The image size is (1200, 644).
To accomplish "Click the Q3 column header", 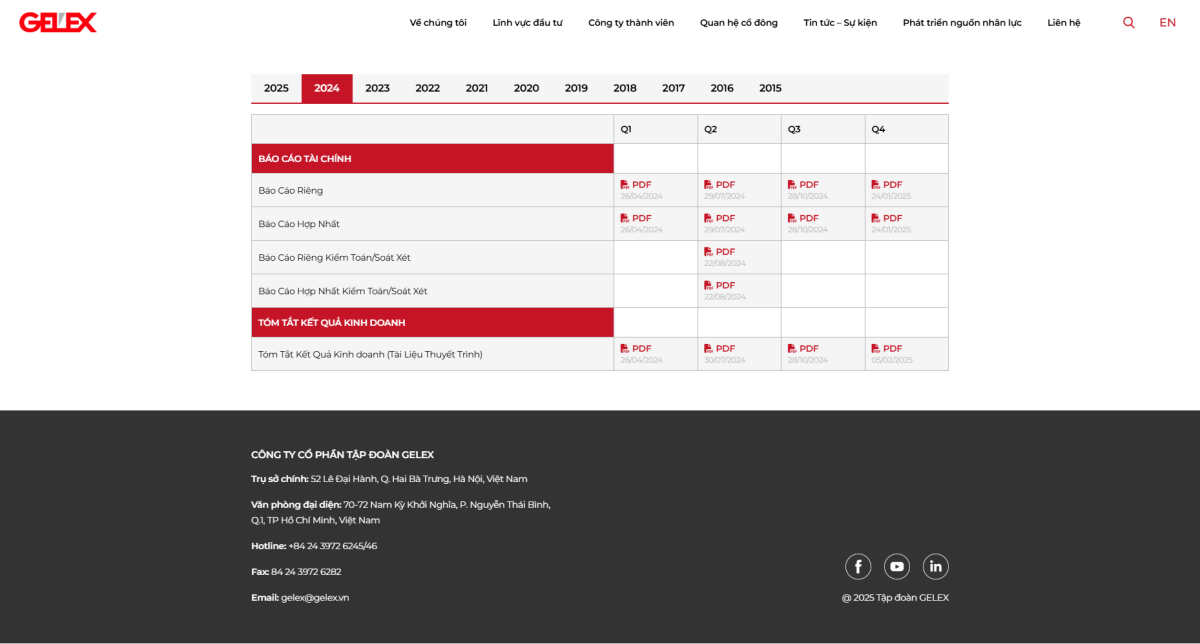I will click(x=824, y=129).
